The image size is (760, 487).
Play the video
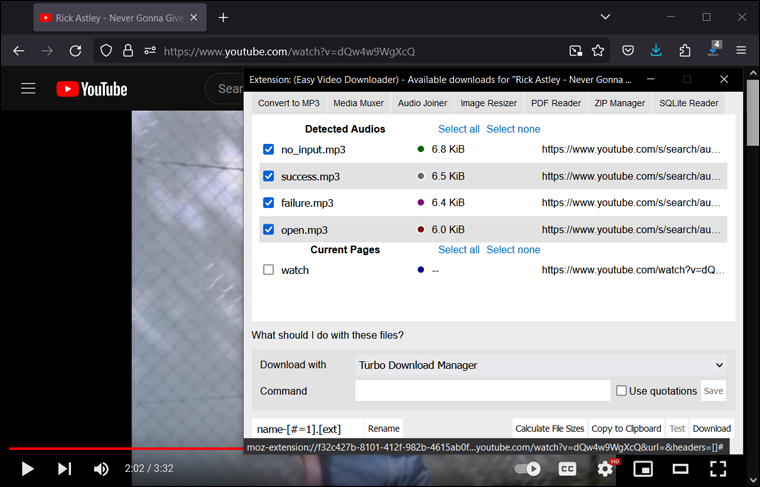click(27, 469)
